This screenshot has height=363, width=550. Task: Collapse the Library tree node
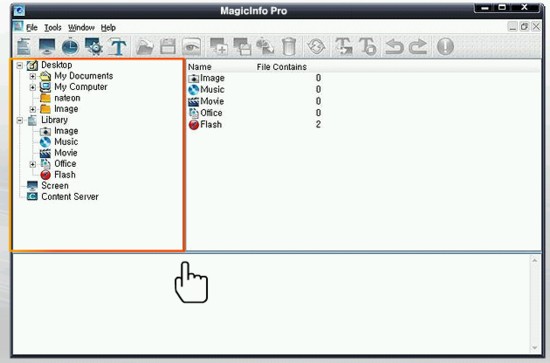pyautogui.click(x=20, y=120)
